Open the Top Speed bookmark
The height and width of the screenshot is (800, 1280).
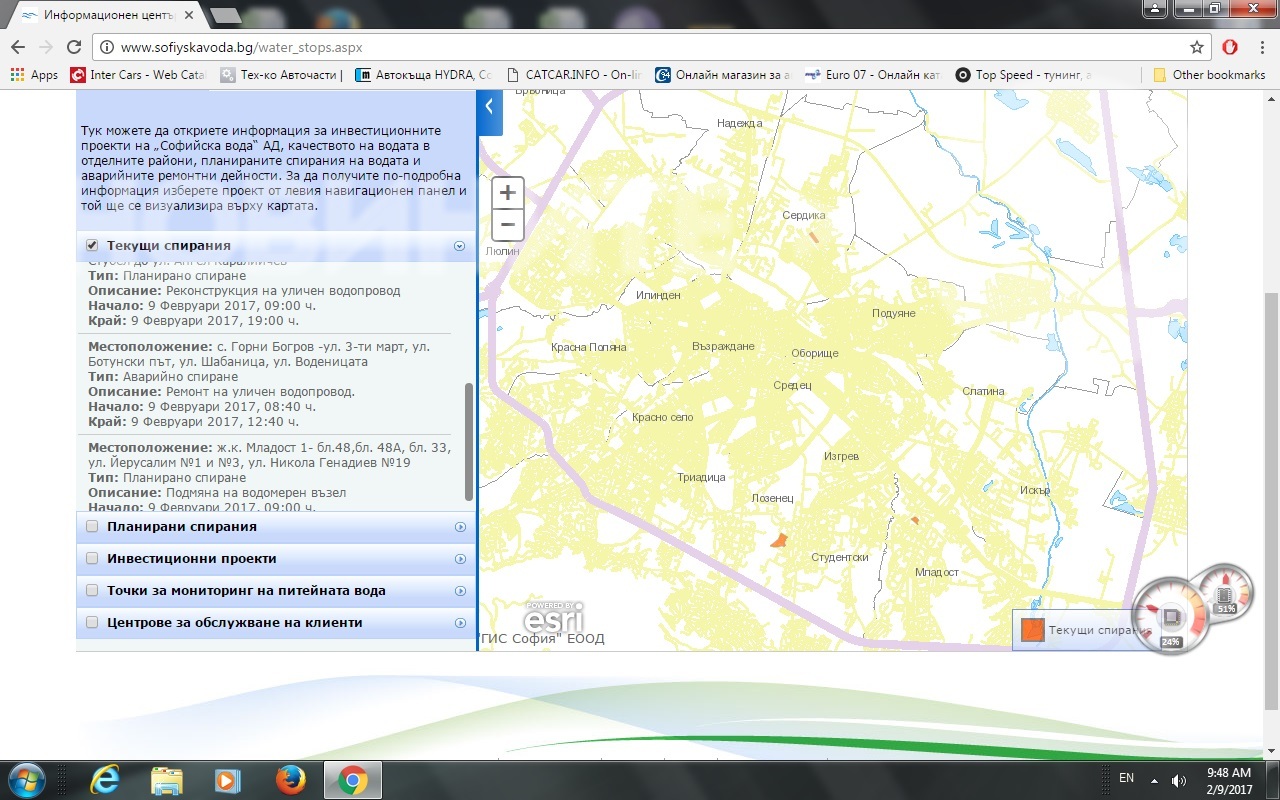[x=1023, y=75]
